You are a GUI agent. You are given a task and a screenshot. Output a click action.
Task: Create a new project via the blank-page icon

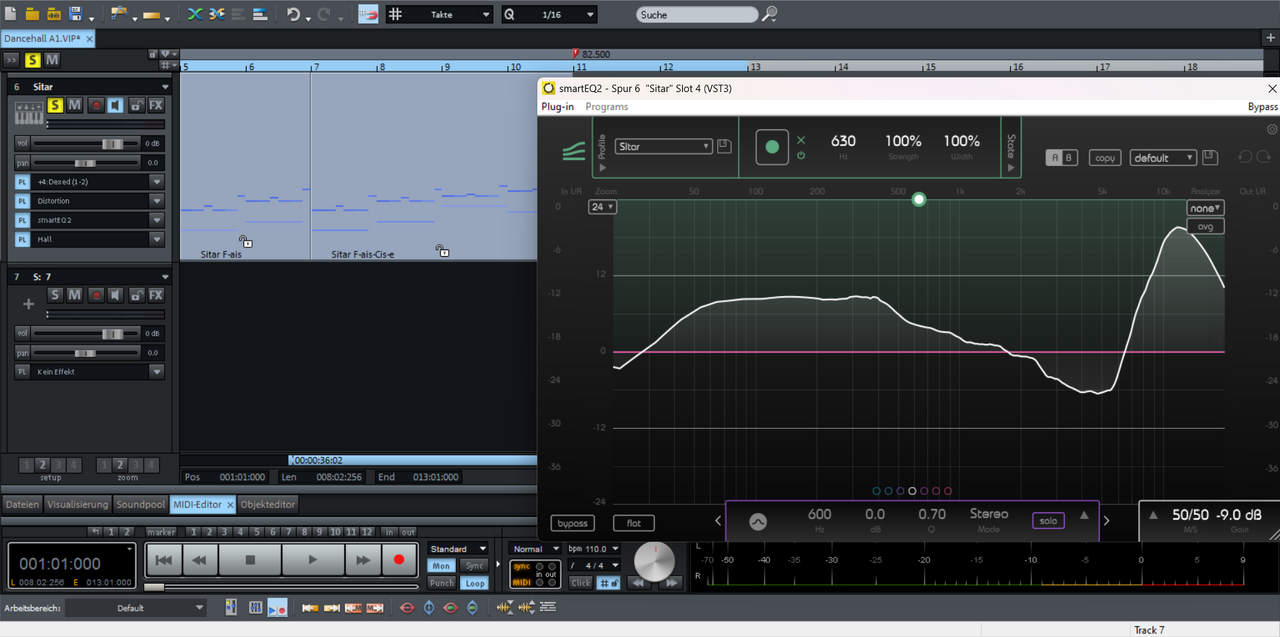[x=11, y=15]
